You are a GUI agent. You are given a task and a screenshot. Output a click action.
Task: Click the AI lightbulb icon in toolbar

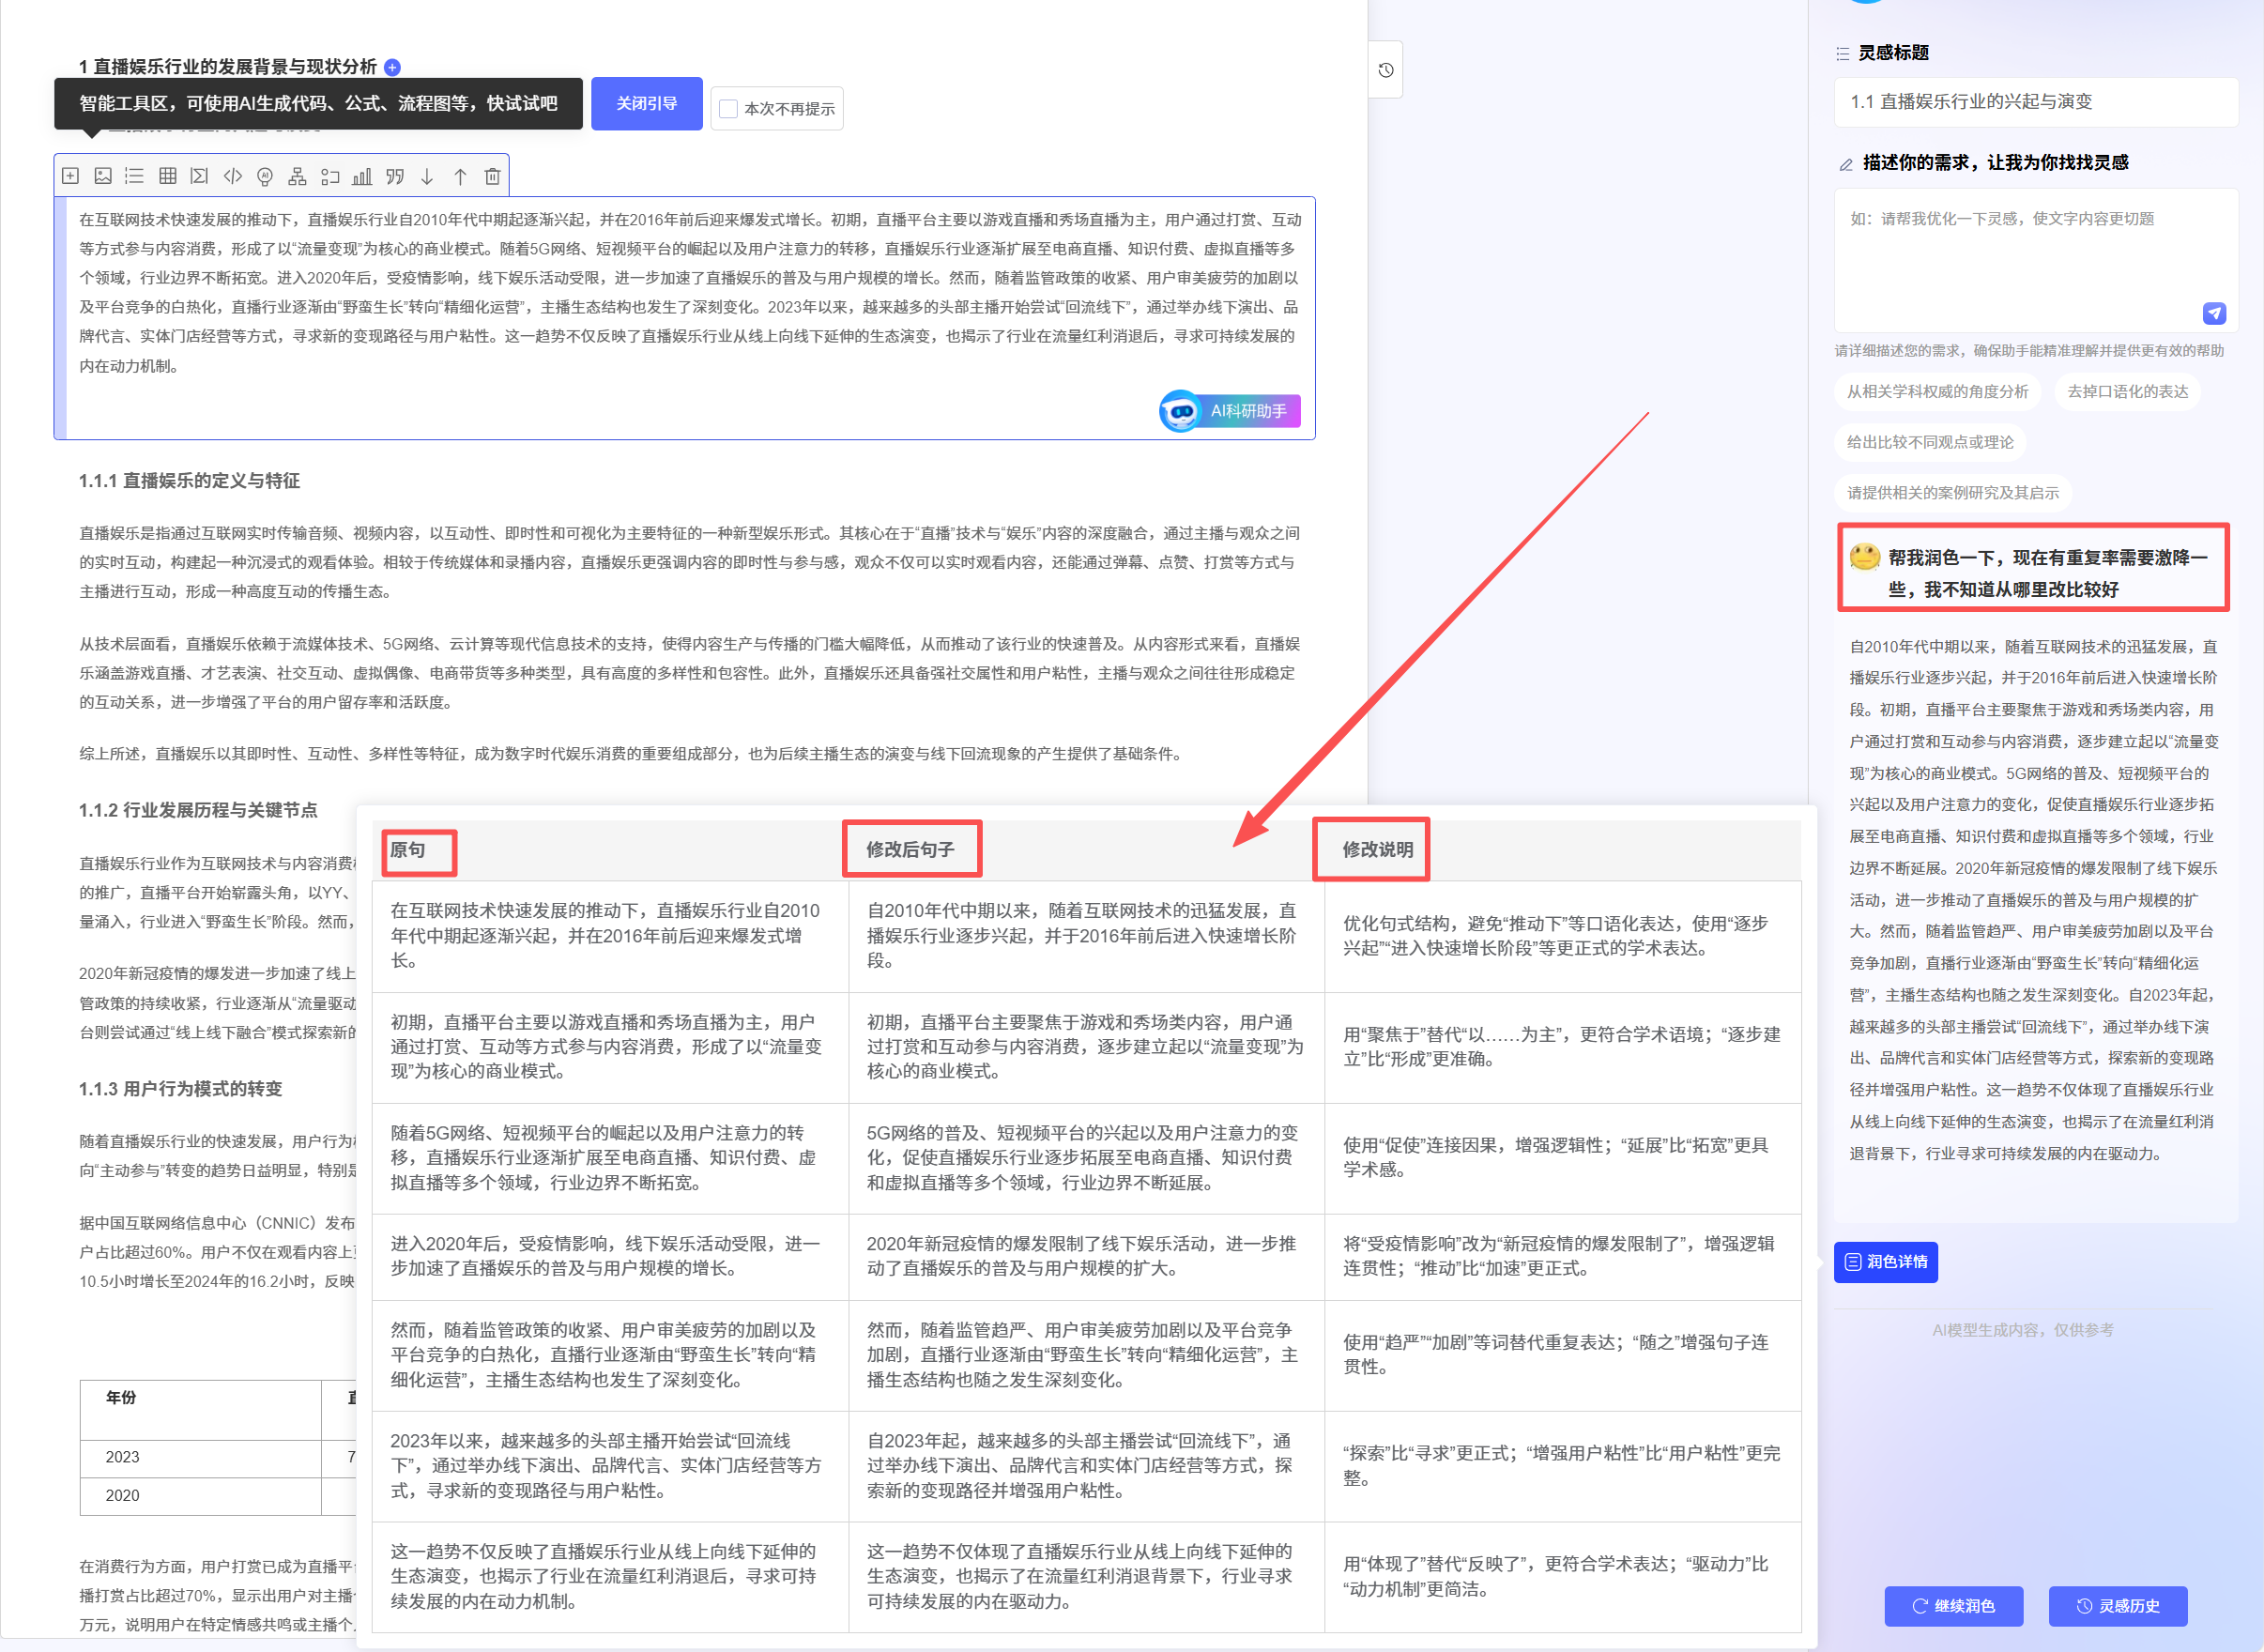[264, 176]
